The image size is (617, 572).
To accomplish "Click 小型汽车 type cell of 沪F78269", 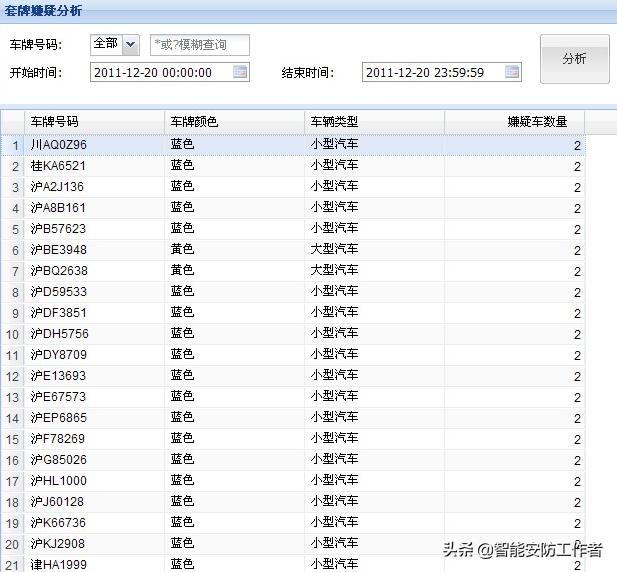I will [374, 439].
